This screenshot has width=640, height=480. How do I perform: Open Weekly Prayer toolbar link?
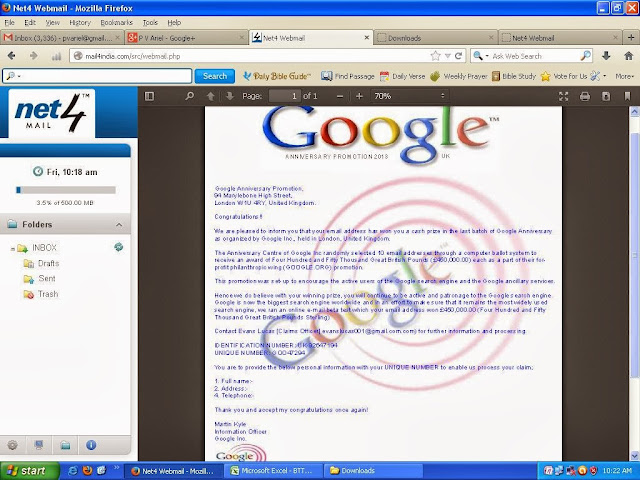(459, 76)
